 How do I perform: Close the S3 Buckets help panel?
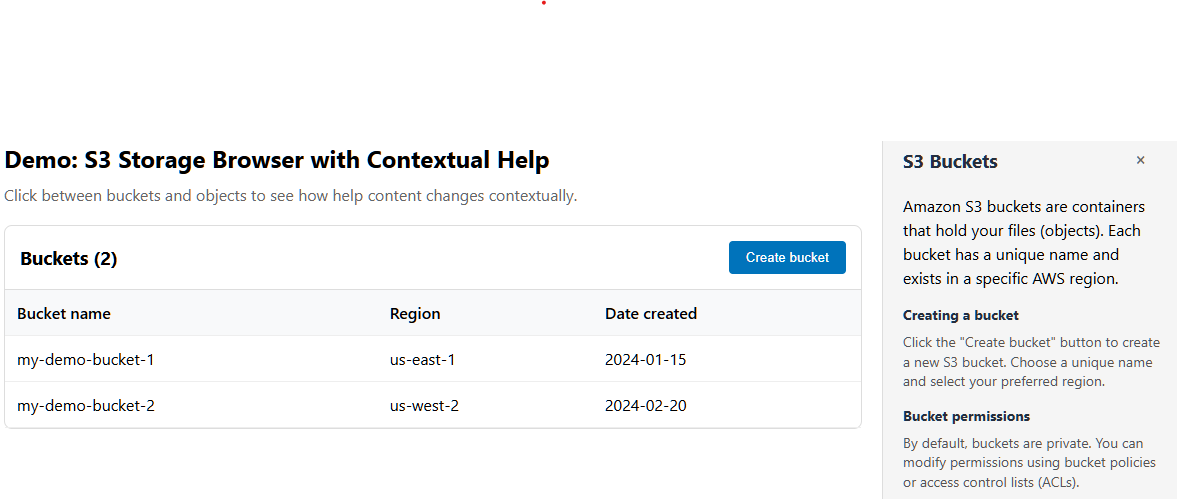tap(1140, 161)
